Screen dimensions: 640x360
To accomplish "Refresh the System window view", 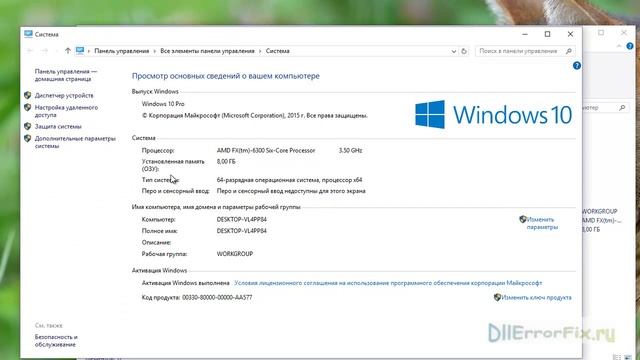I will point(464,51).
